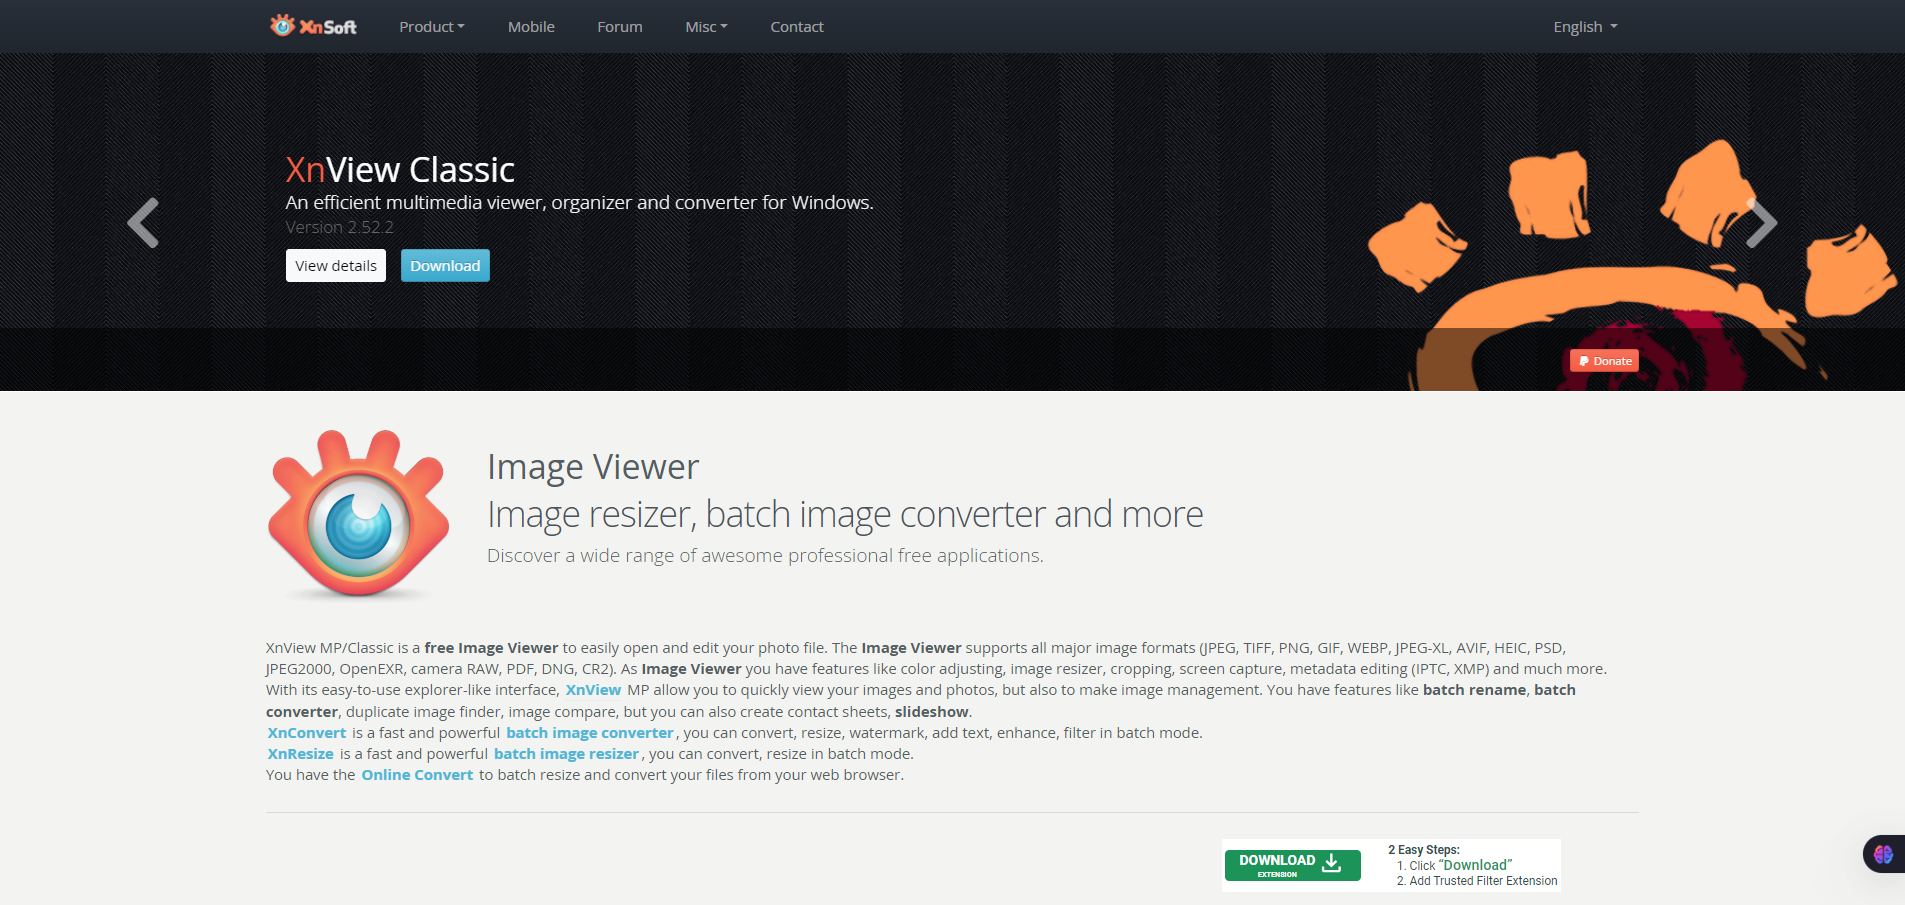
Task: Go to the next carousel slide
Action: [1761, 222]
